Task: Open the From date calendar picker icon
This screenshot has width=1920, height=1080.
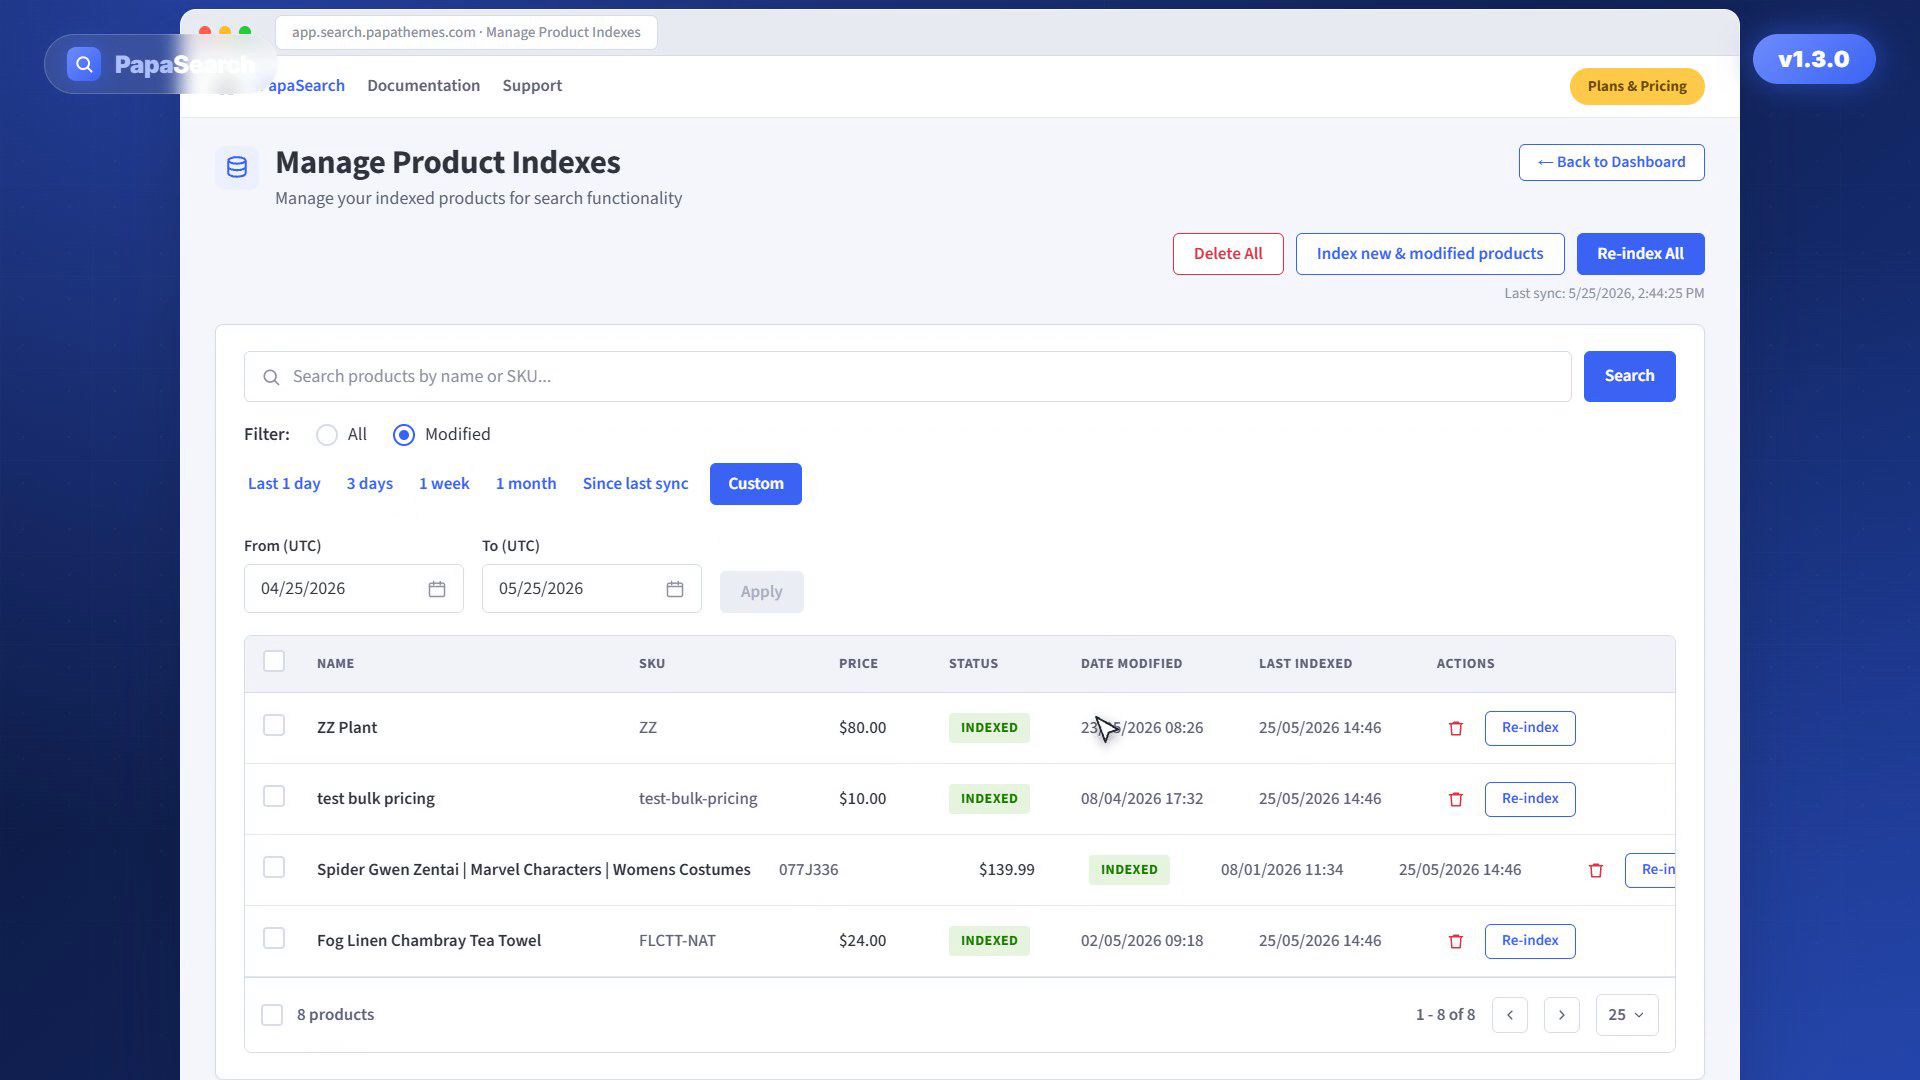Action: tap(437, 589)
